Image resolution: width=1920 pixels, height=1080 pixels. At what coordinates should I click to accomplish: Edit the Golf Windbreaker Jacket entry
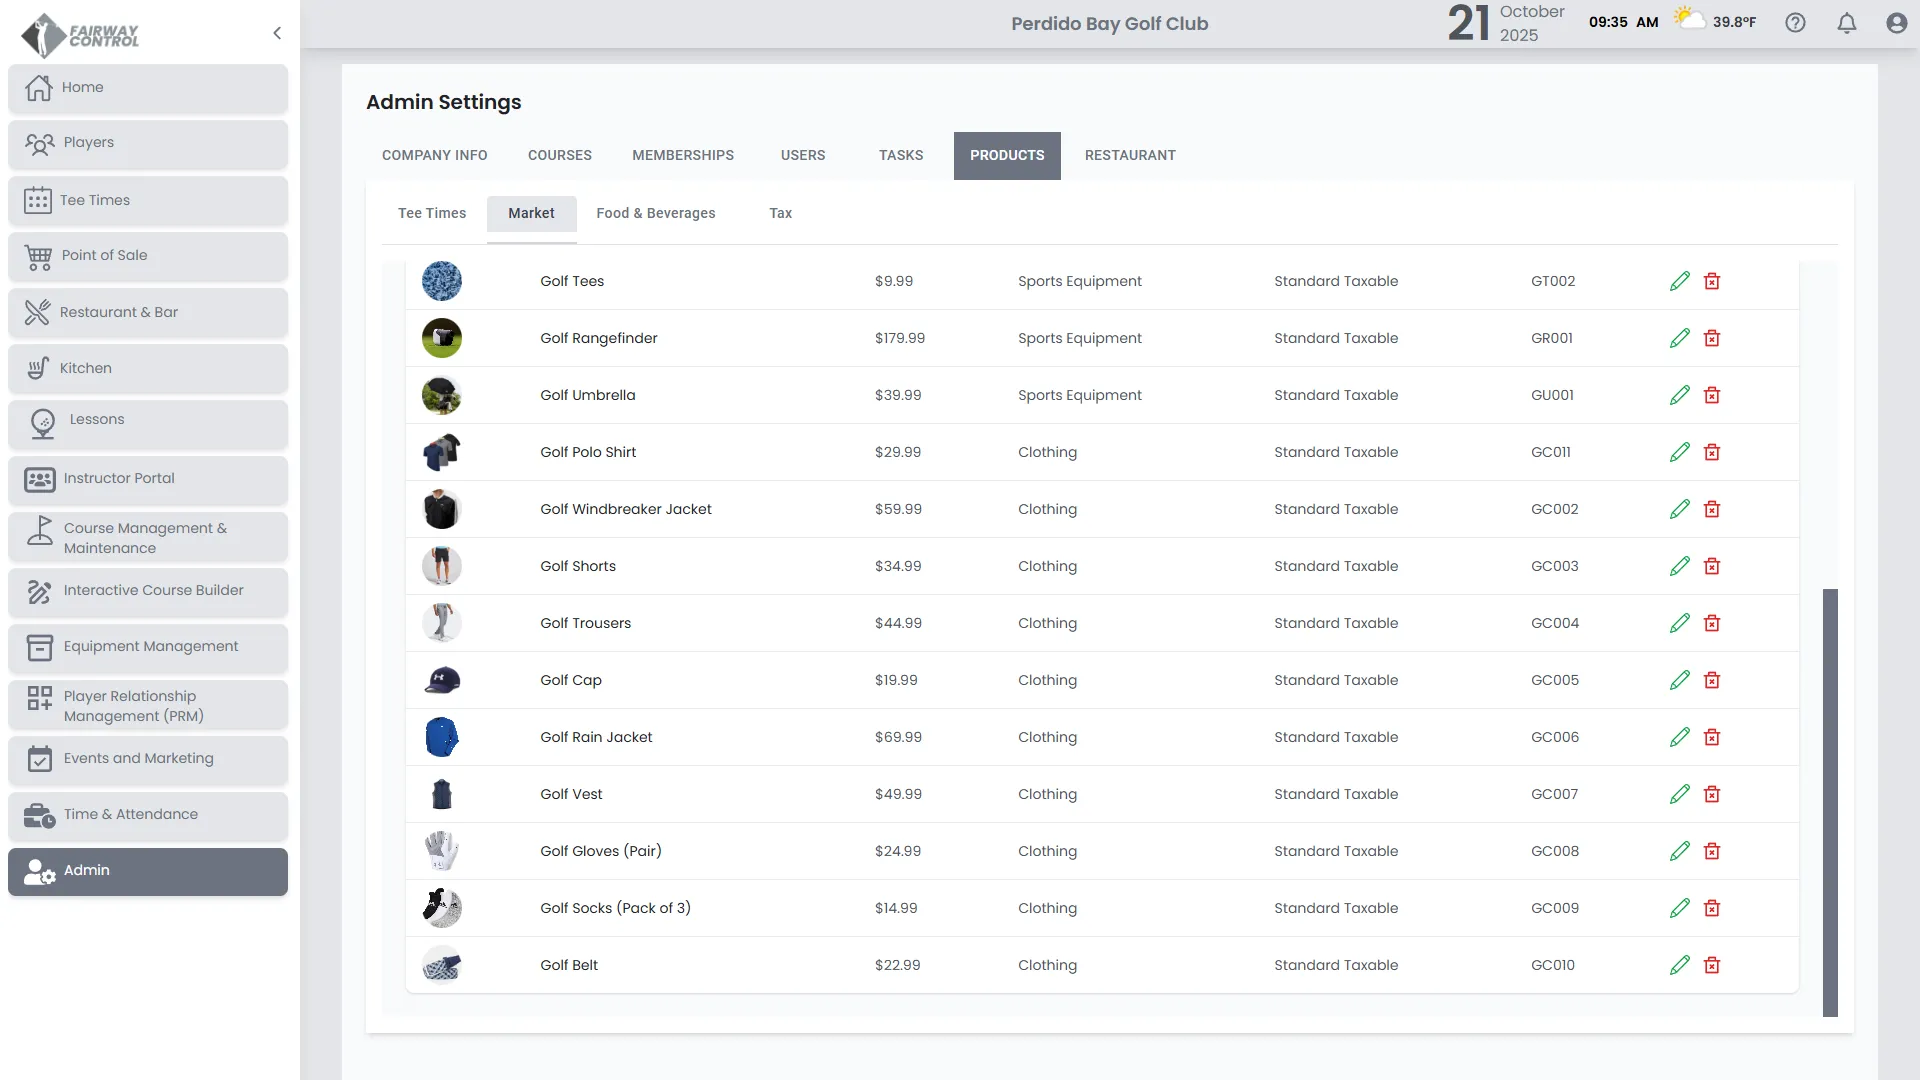(x=1679, y=509)
